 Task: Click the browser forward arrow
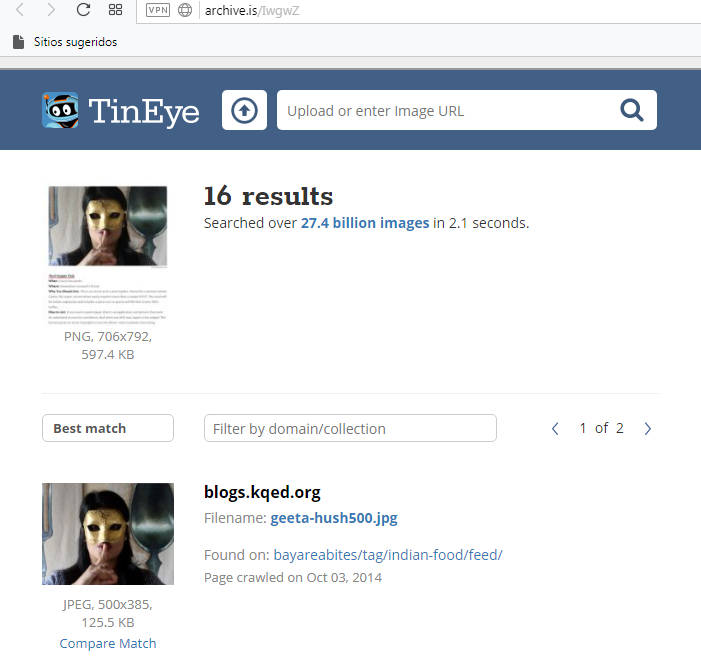(x=51, y=10)
